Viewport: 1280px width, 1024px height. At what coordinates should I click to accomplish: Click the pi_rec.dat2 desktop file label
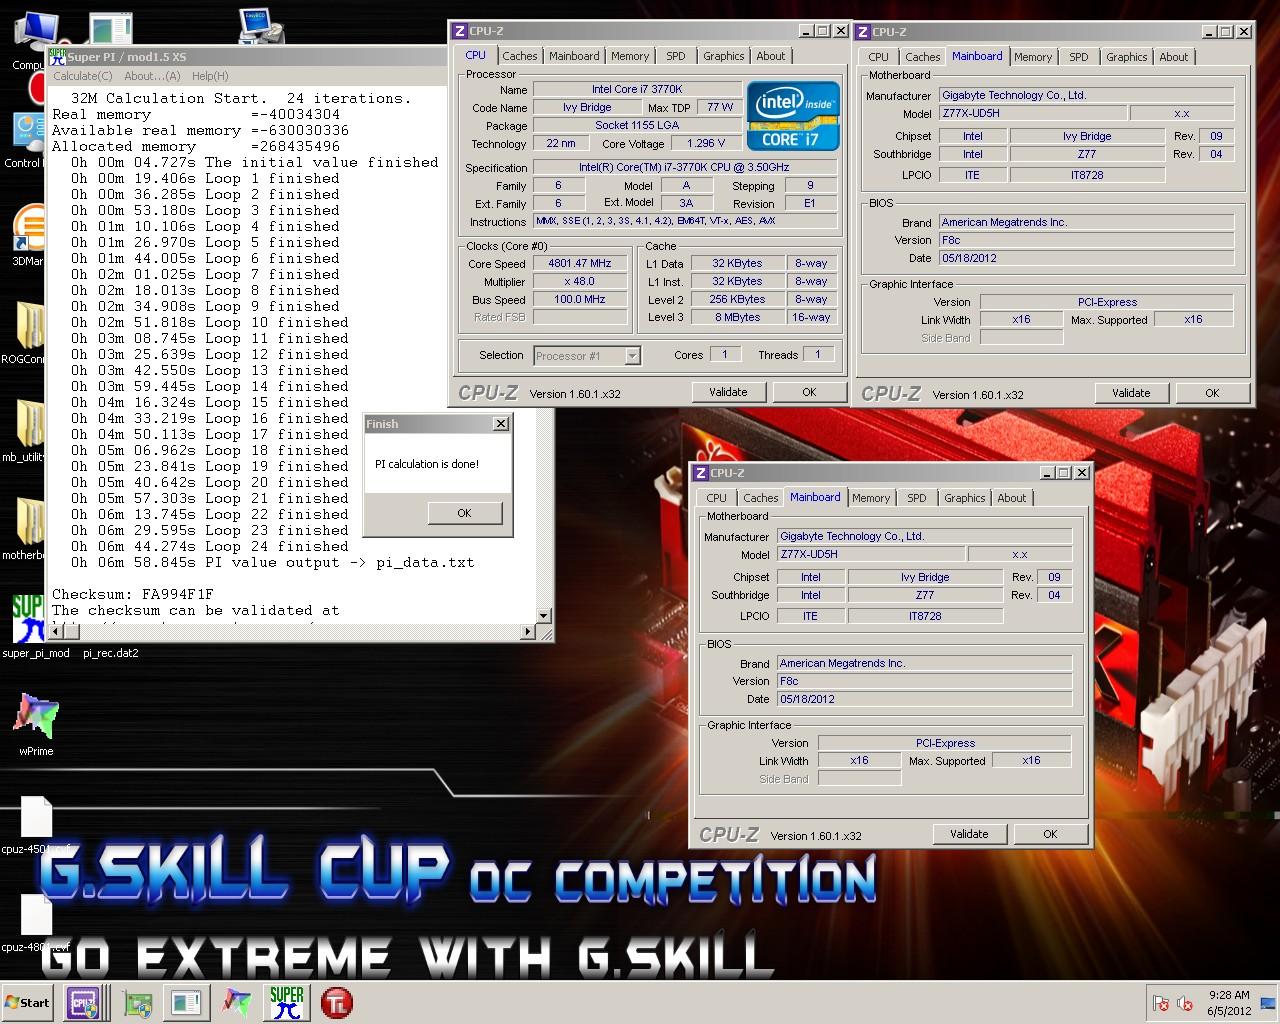click(x=111, y=653)
